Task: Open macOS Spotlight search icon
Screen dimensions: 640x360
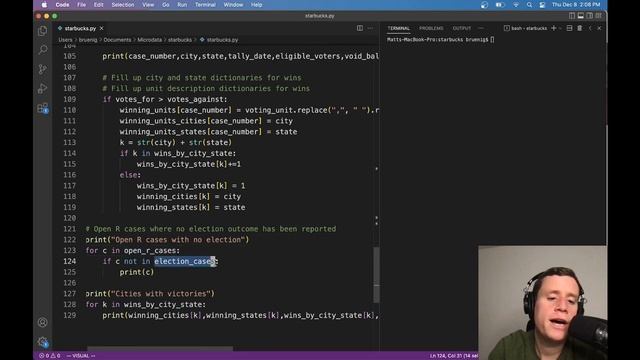Action: pyautogui.click(x=529, y=5)
